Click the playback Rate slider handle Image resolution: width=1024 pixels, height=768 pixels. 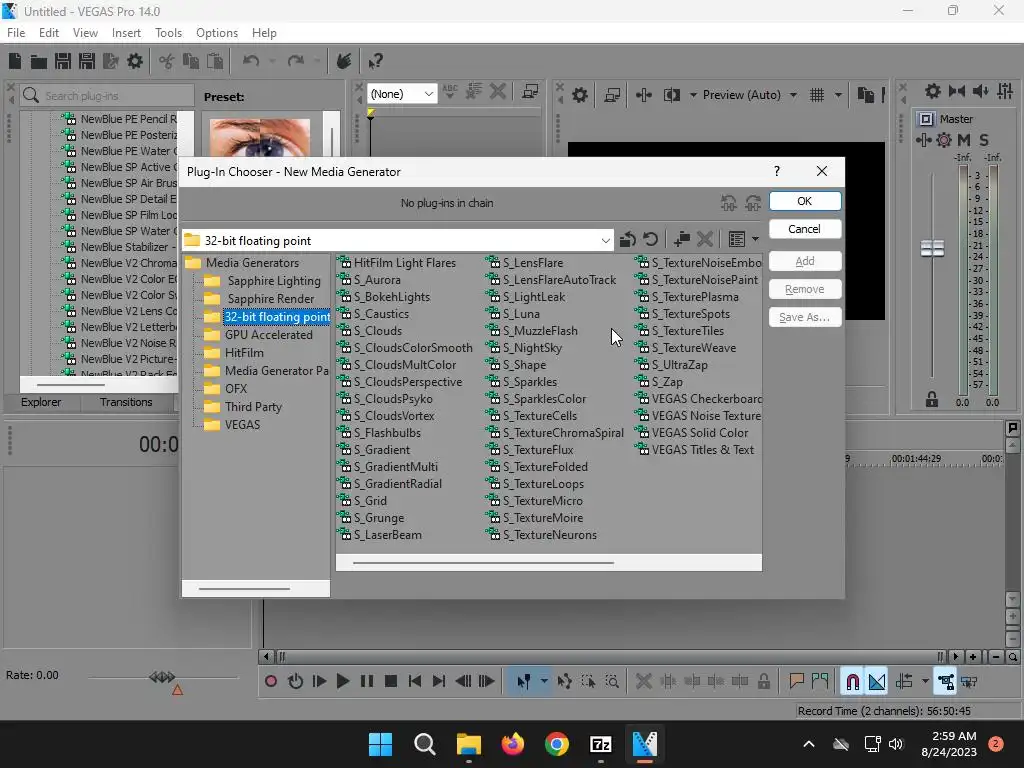162,677
